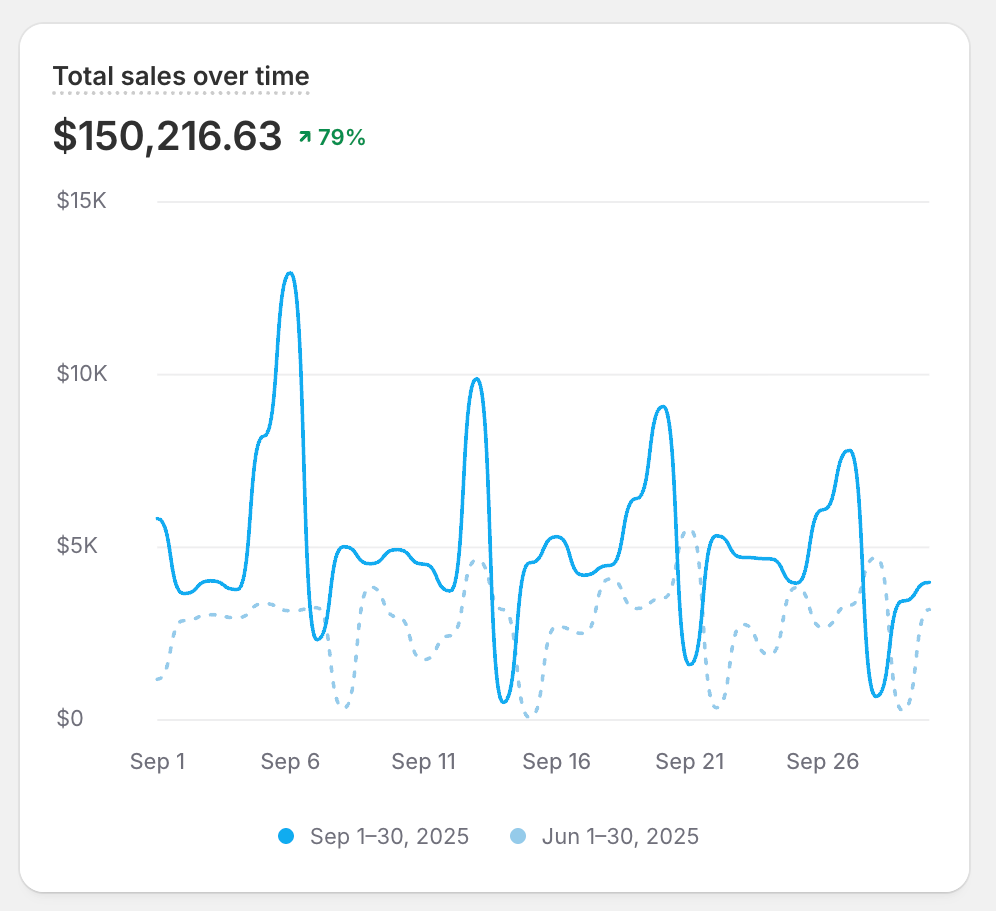Screen dimensions: 996x911
Task: Open the Total sales over time report title
Action: [181, 76]
